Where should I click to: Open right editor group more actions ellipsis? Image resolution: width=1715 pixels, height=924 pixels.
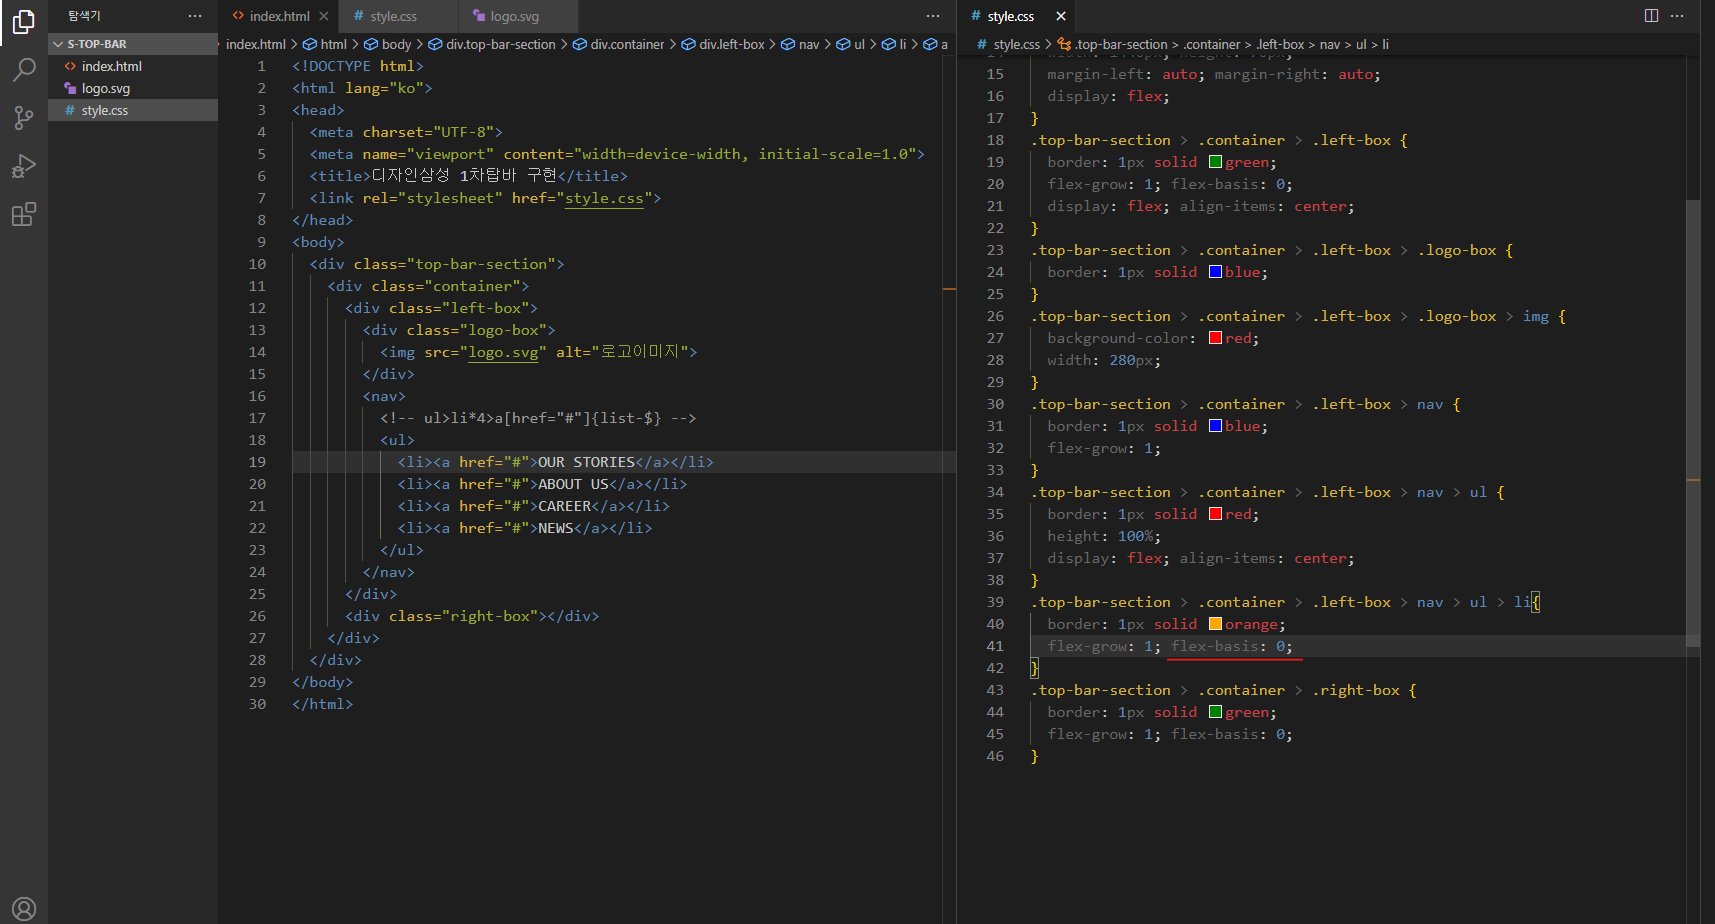[x=1677, y=16]
